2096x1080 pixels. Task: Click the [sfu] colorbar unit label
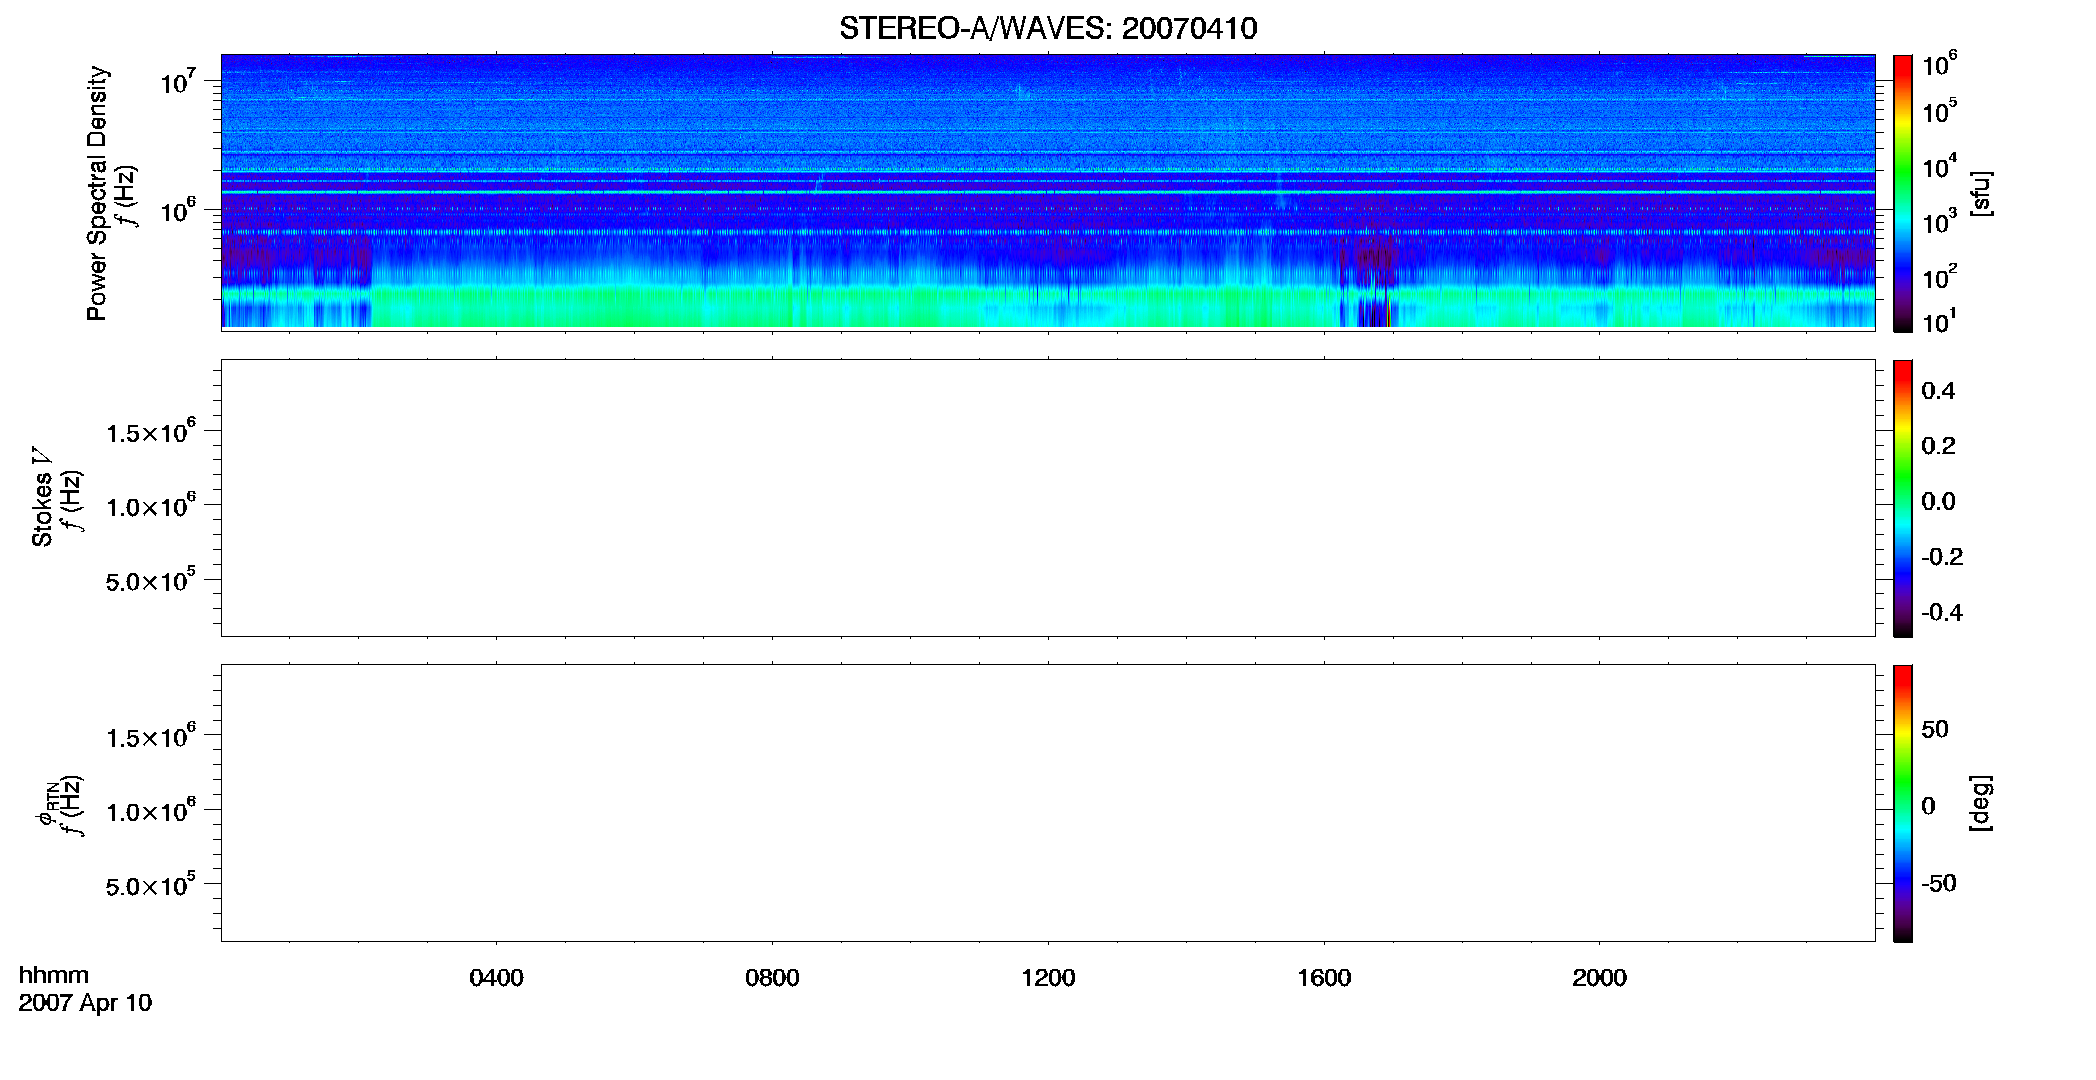1981,193
